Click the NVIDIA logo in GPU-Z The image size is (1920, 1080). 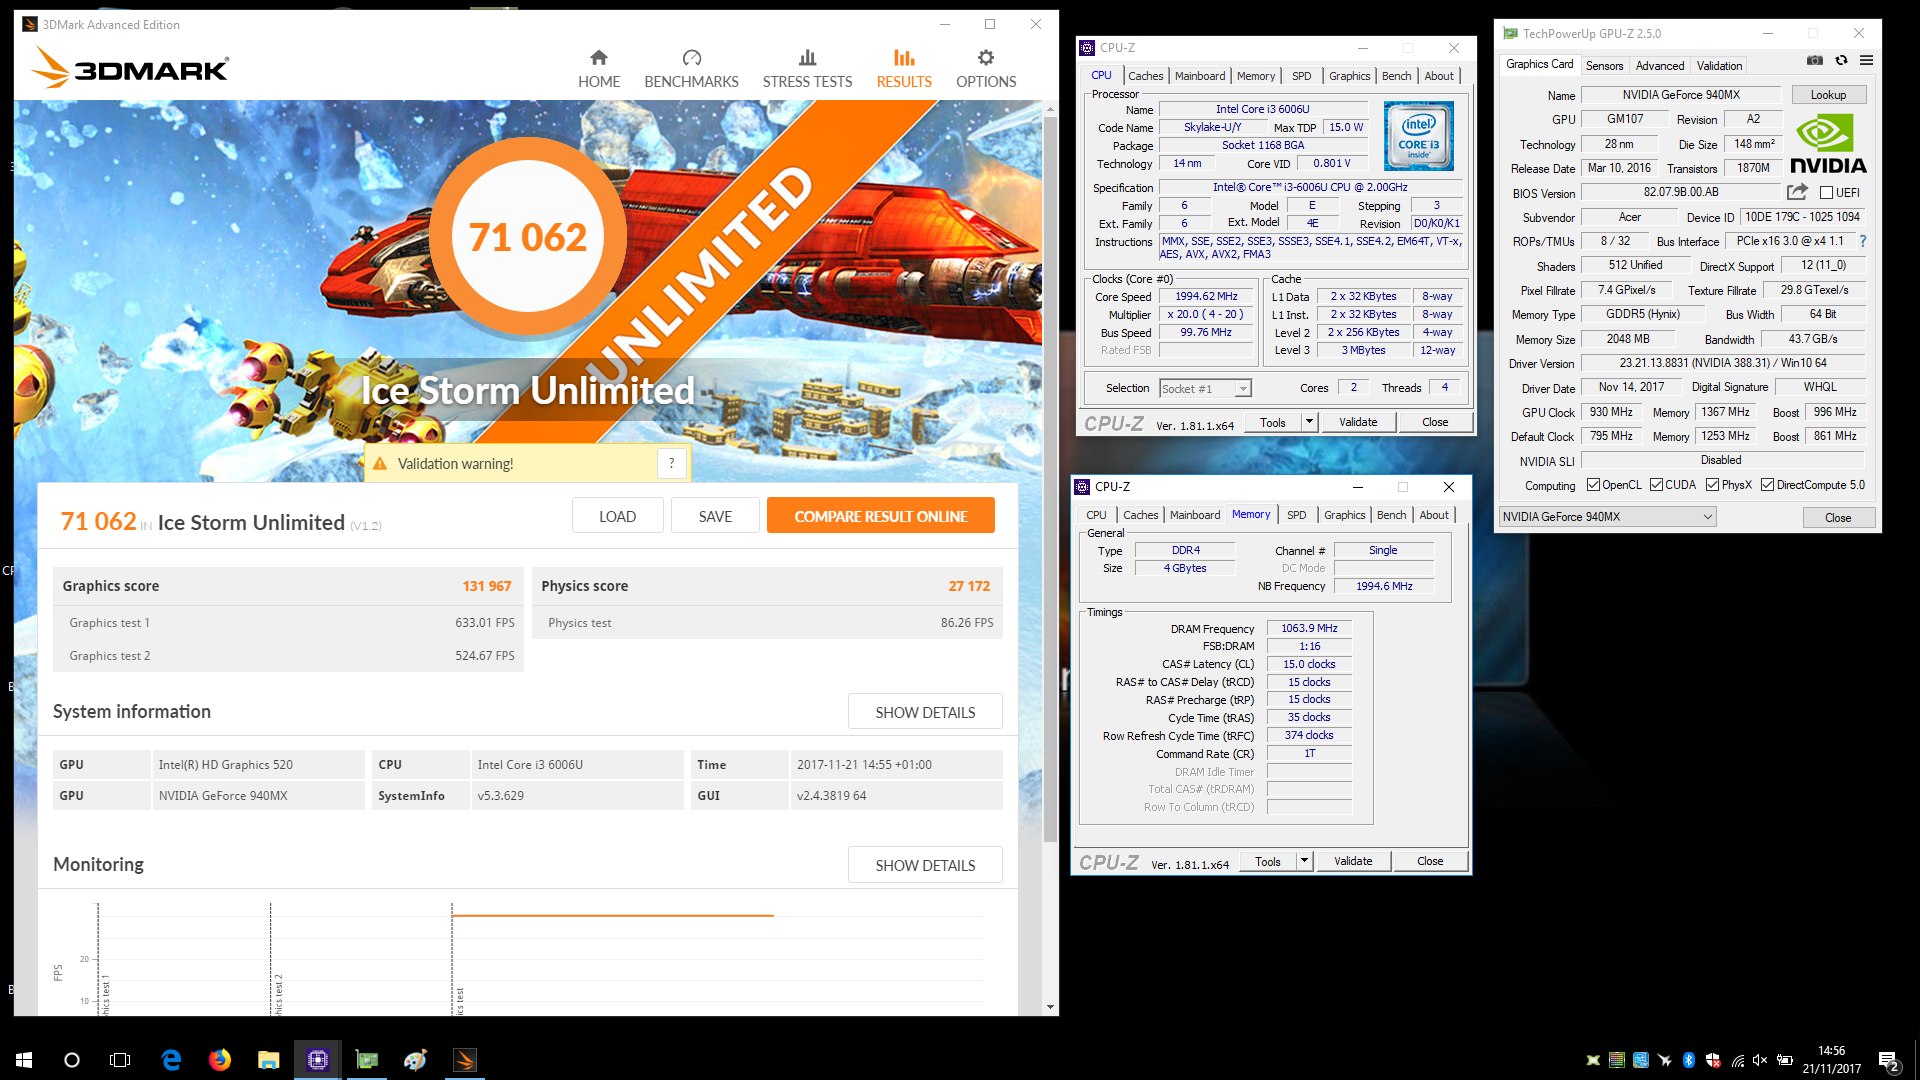pos(1828,145)
